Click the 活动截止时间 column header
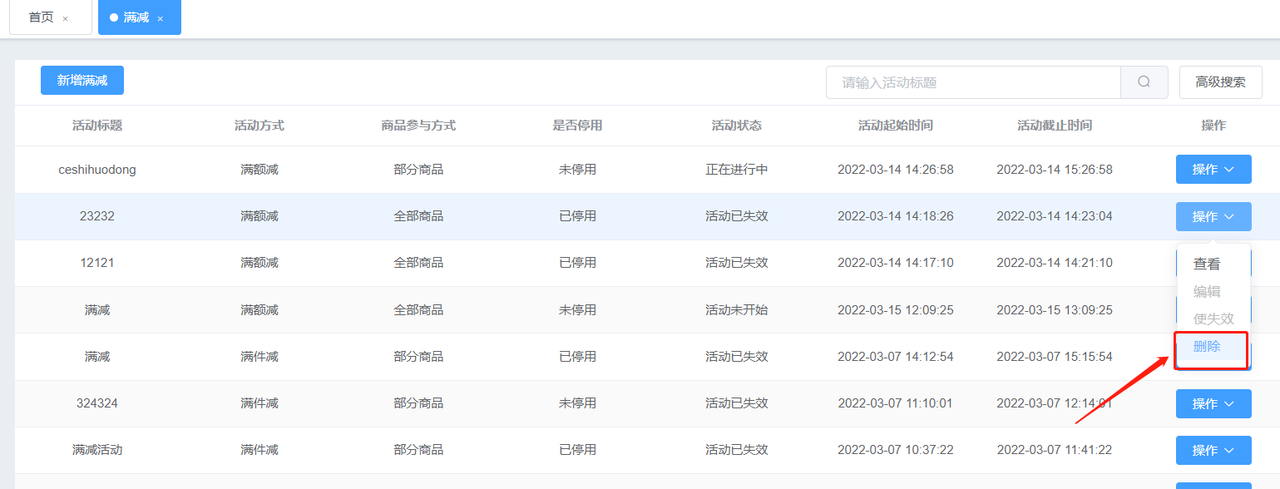The image size is (1280, 489). coord(1054,126)
